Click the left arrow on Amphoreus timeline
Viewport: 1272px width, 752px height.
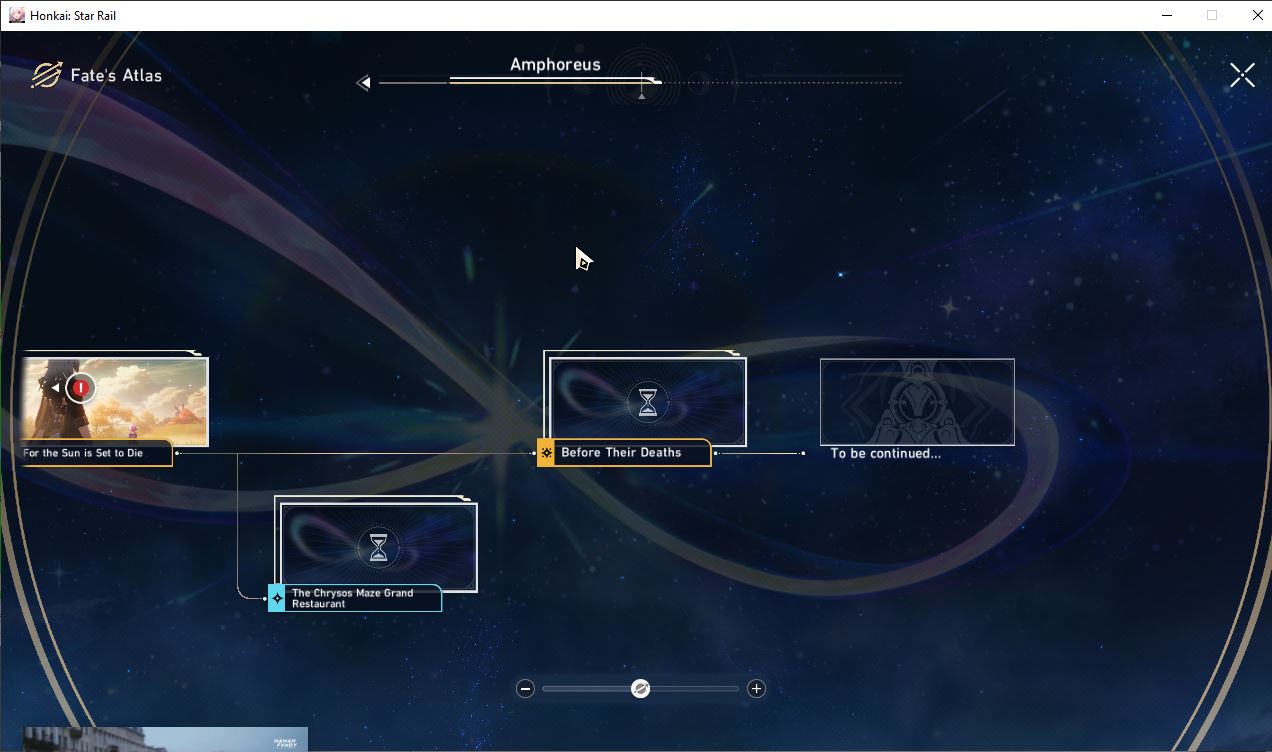click(x=364, y=83)
